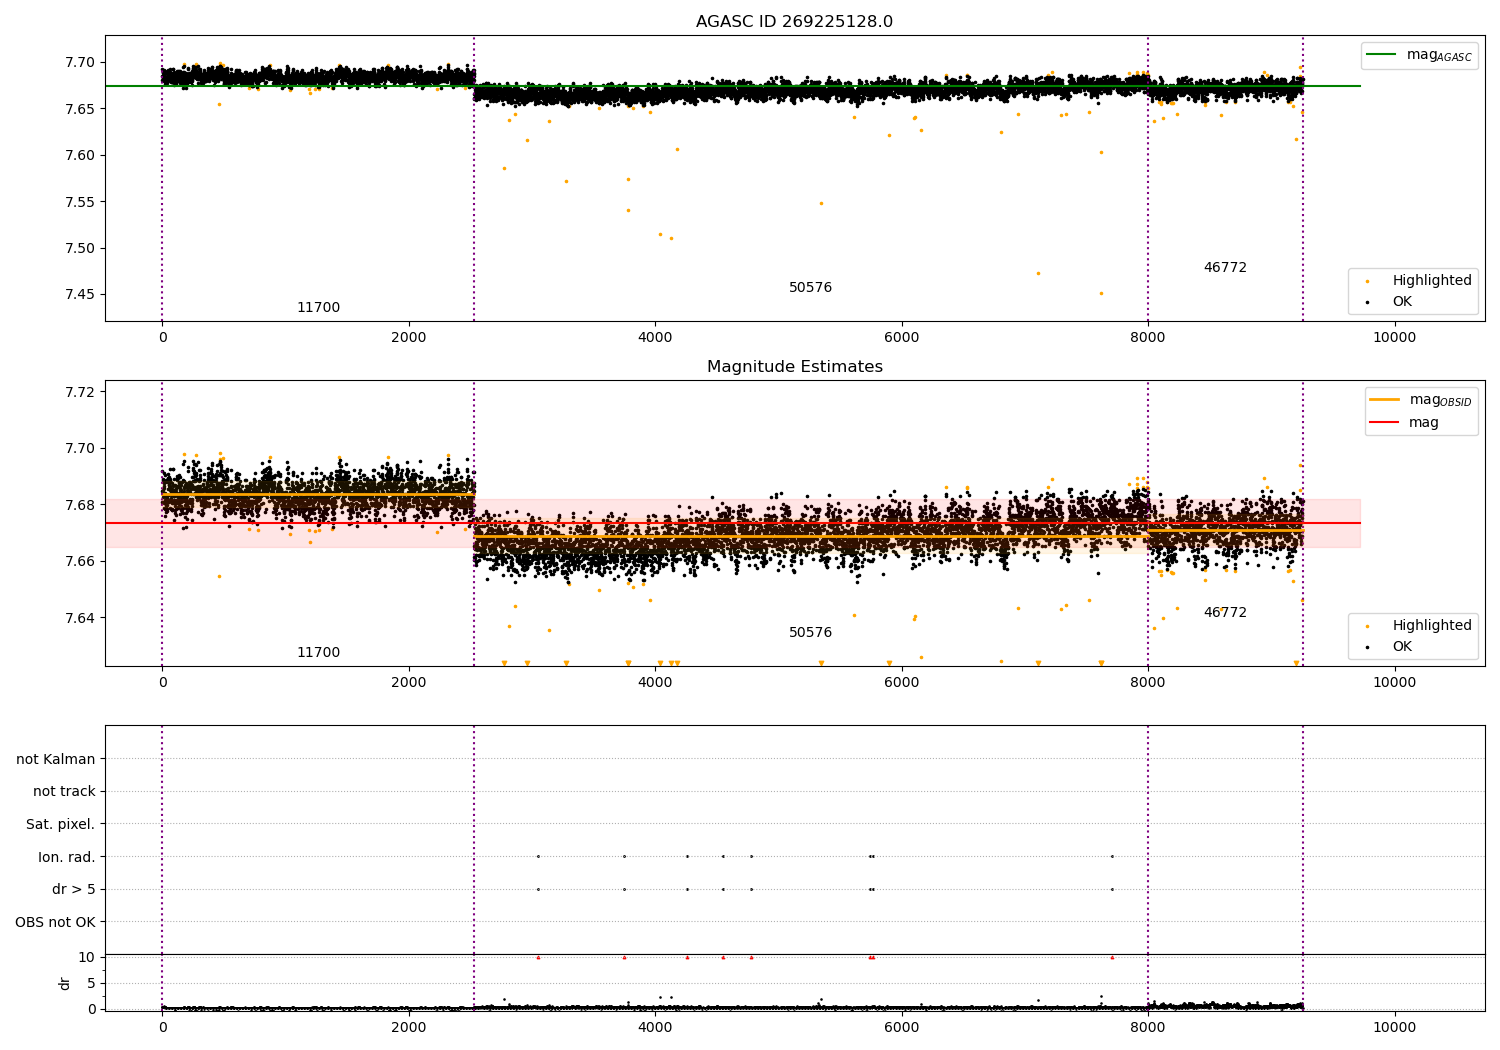The width and height of the screenshot is (1500, 1050).
Task: Click the Magnitude Estimates subplot title
Action: click(794, 367)
